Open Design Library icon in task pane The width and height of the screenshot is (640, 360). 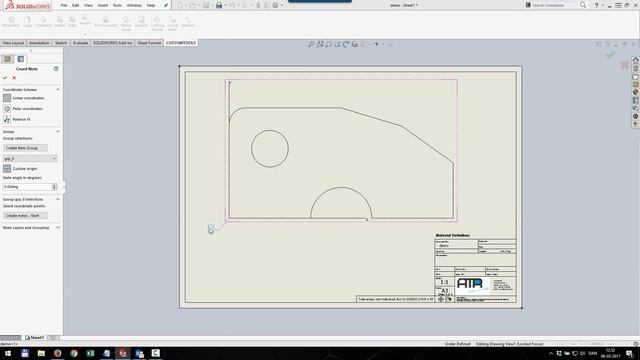636,69
